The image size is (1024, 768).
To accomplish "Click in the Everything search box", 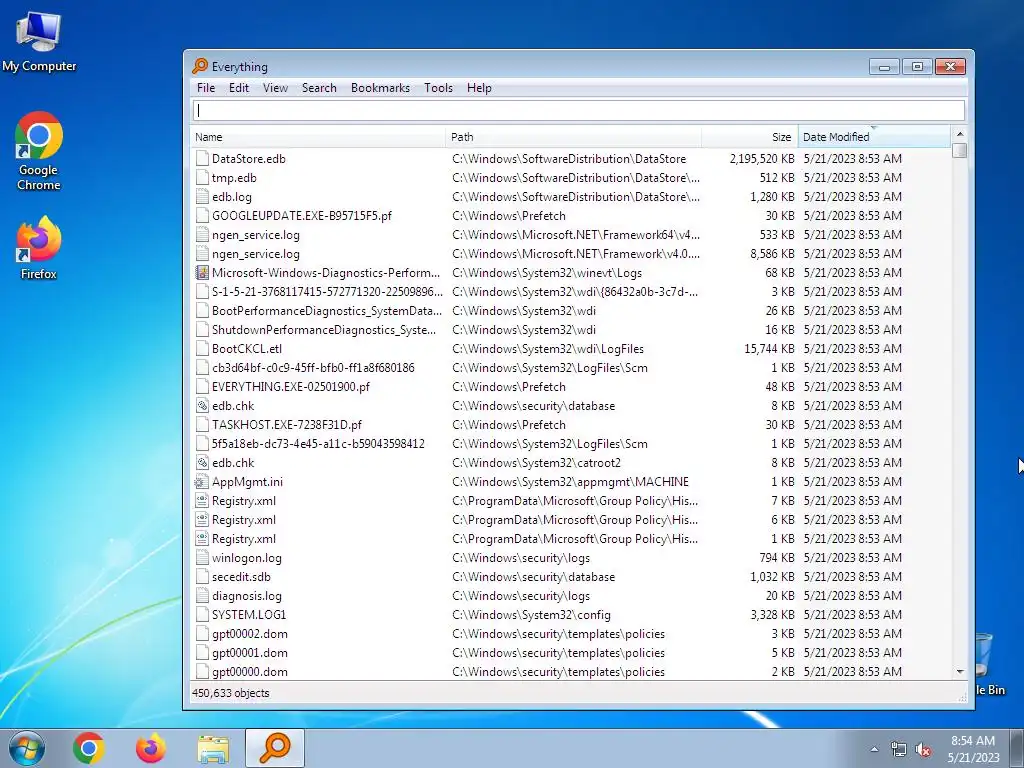I will pyautogui.click(x=579, y=110).
